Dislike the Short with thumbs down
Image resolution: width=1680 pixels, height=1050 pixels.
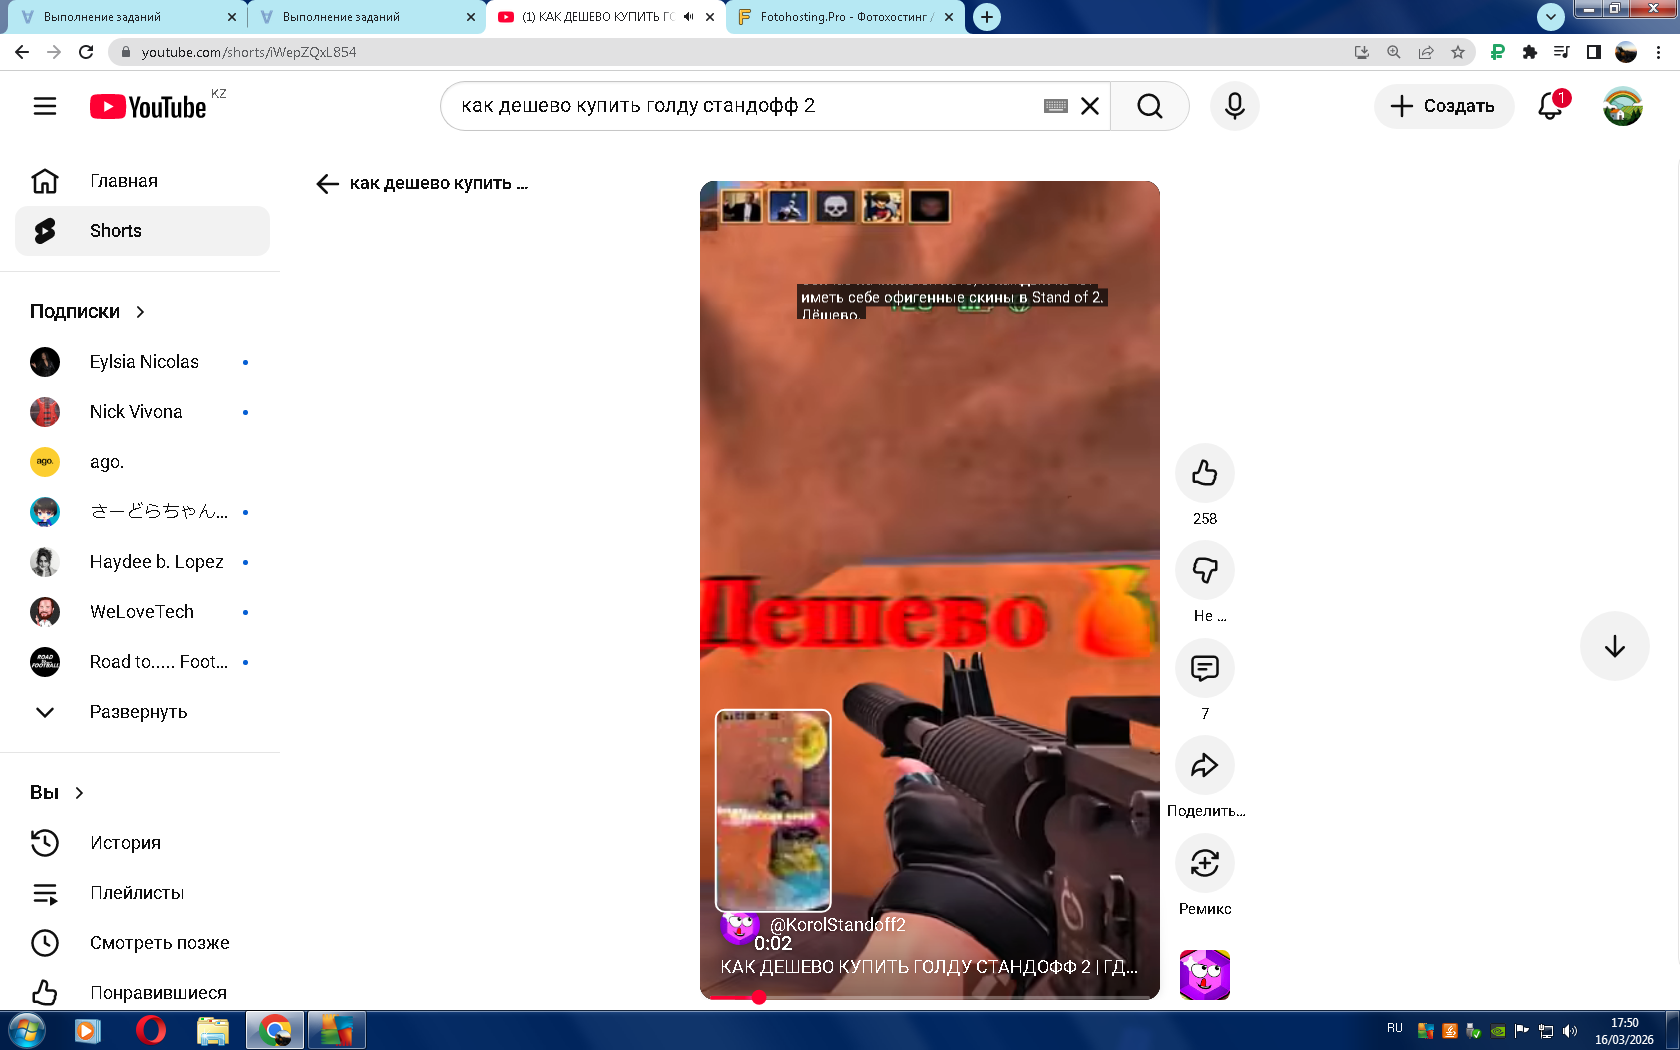point(1205,570)
